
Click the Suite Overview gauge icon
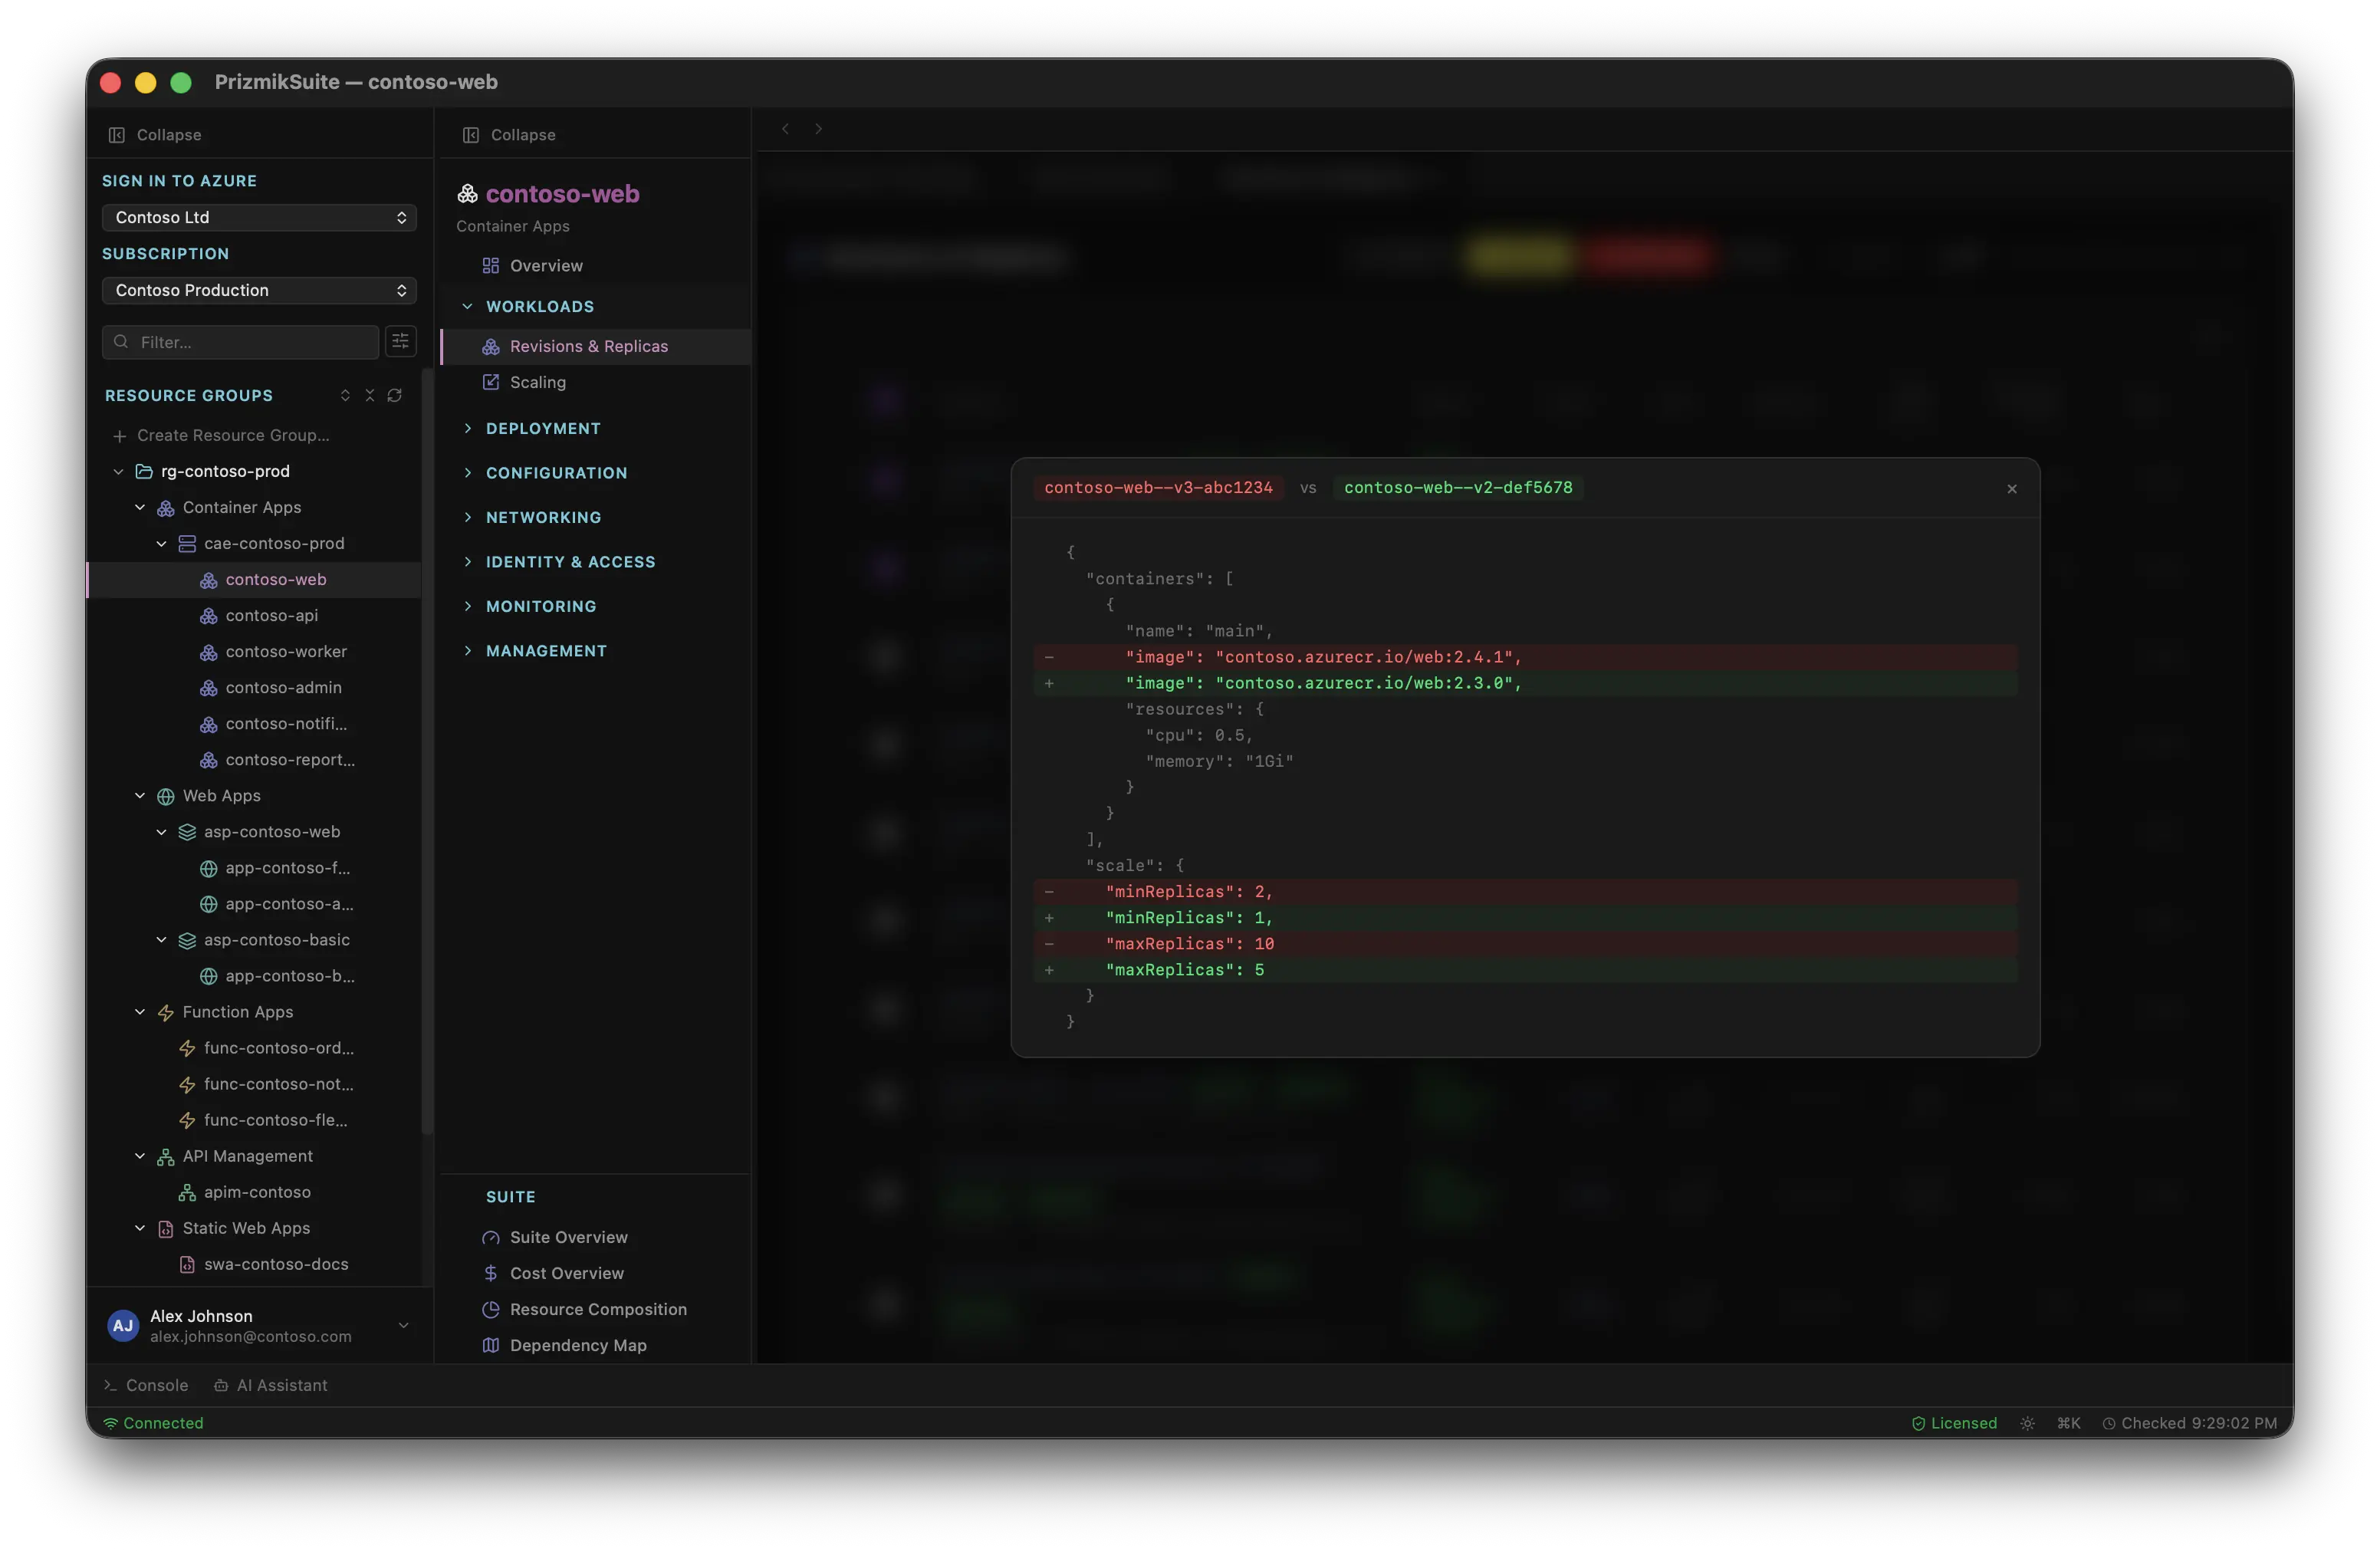pos(490,1237)
